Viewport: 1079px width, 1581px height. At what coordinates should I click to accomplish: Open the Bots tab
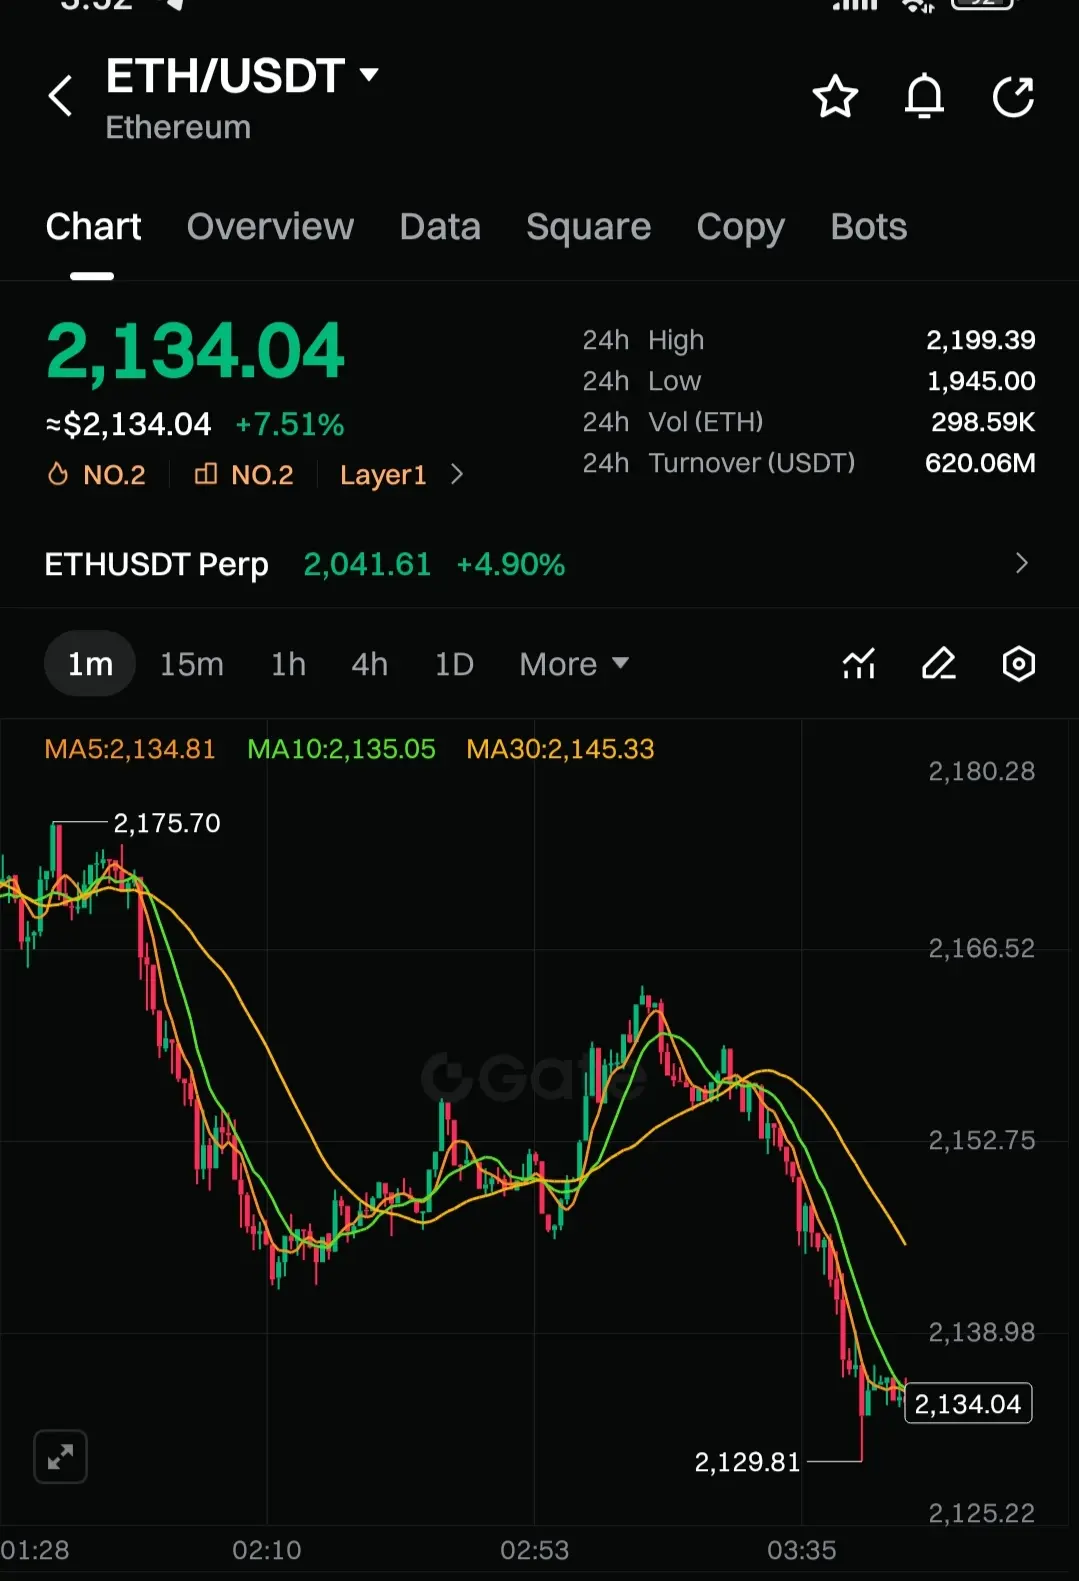click(x=868, y=227)
